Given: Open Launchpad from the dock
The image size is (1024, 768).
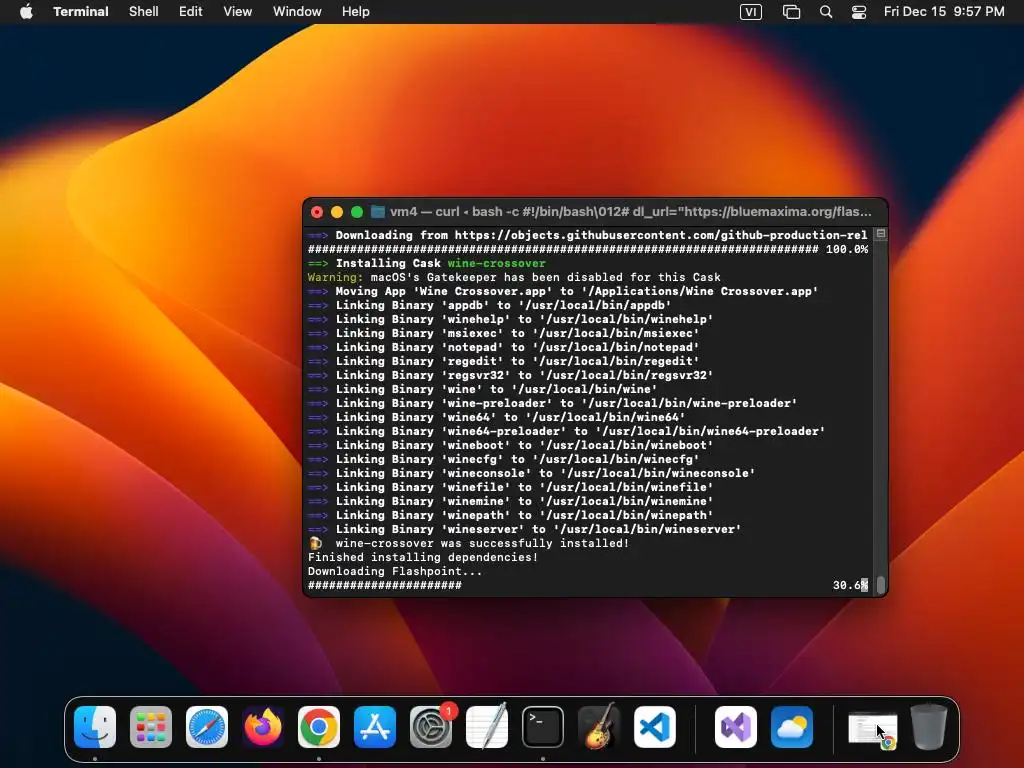Looking at the screenshot, I should tap(151, 727).
